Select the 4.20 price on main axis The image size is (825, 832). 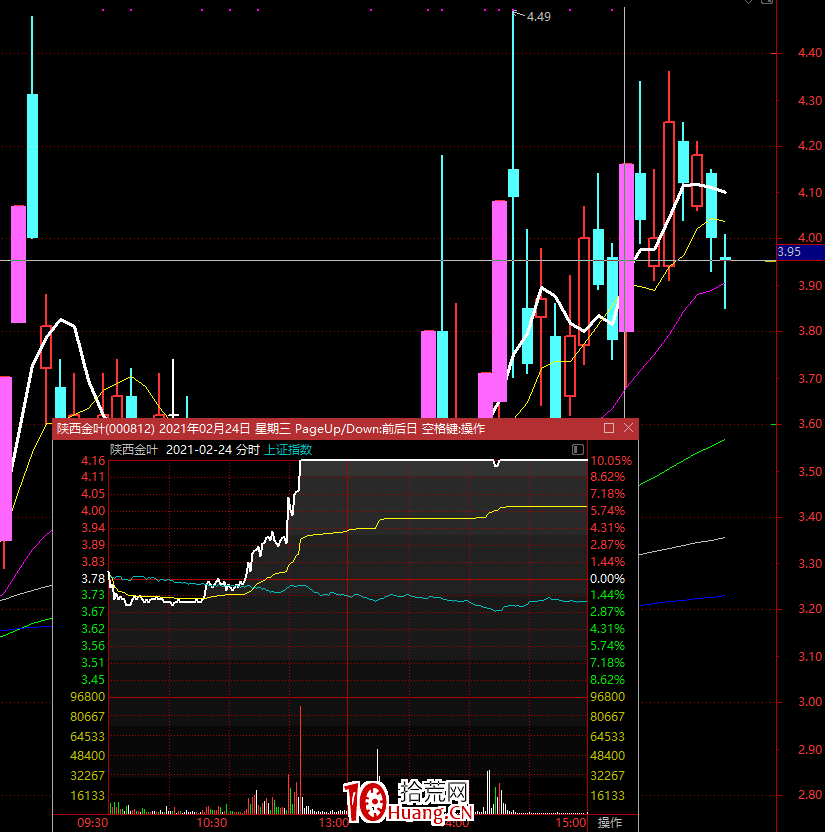pos(810,145)
